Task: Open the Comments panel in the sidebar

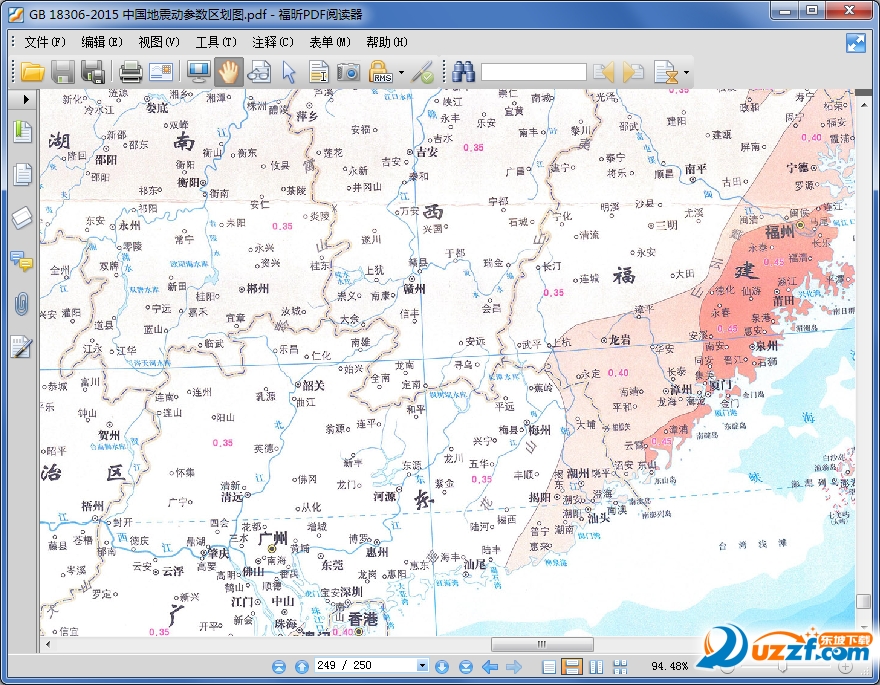Action: point(22,261)
